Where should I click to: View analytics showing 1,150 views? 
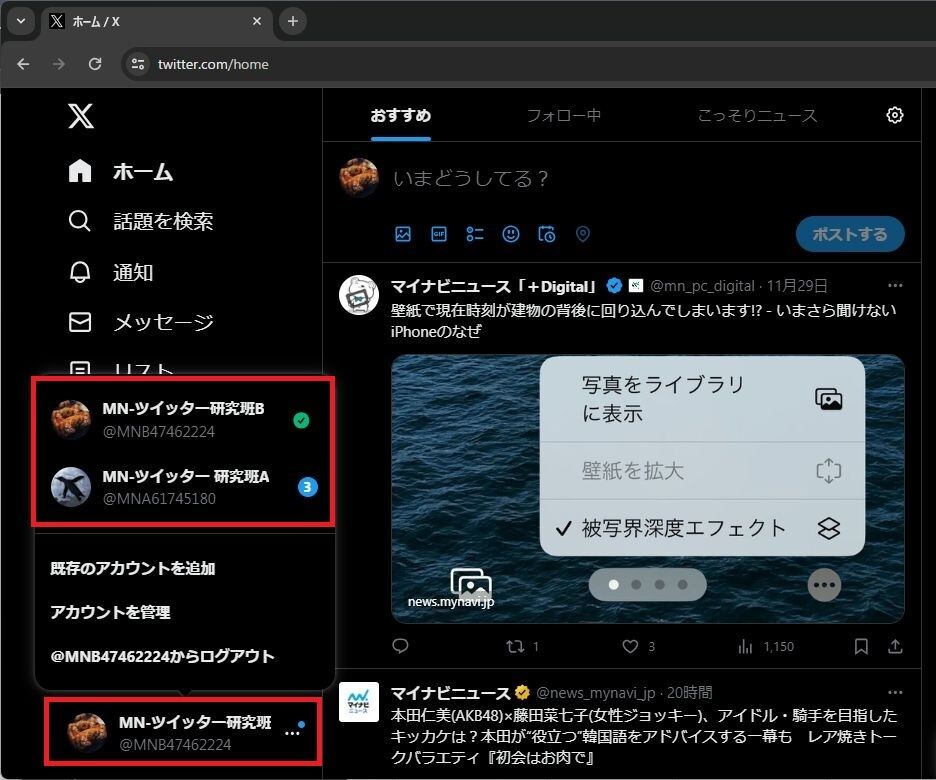point(766,646)
